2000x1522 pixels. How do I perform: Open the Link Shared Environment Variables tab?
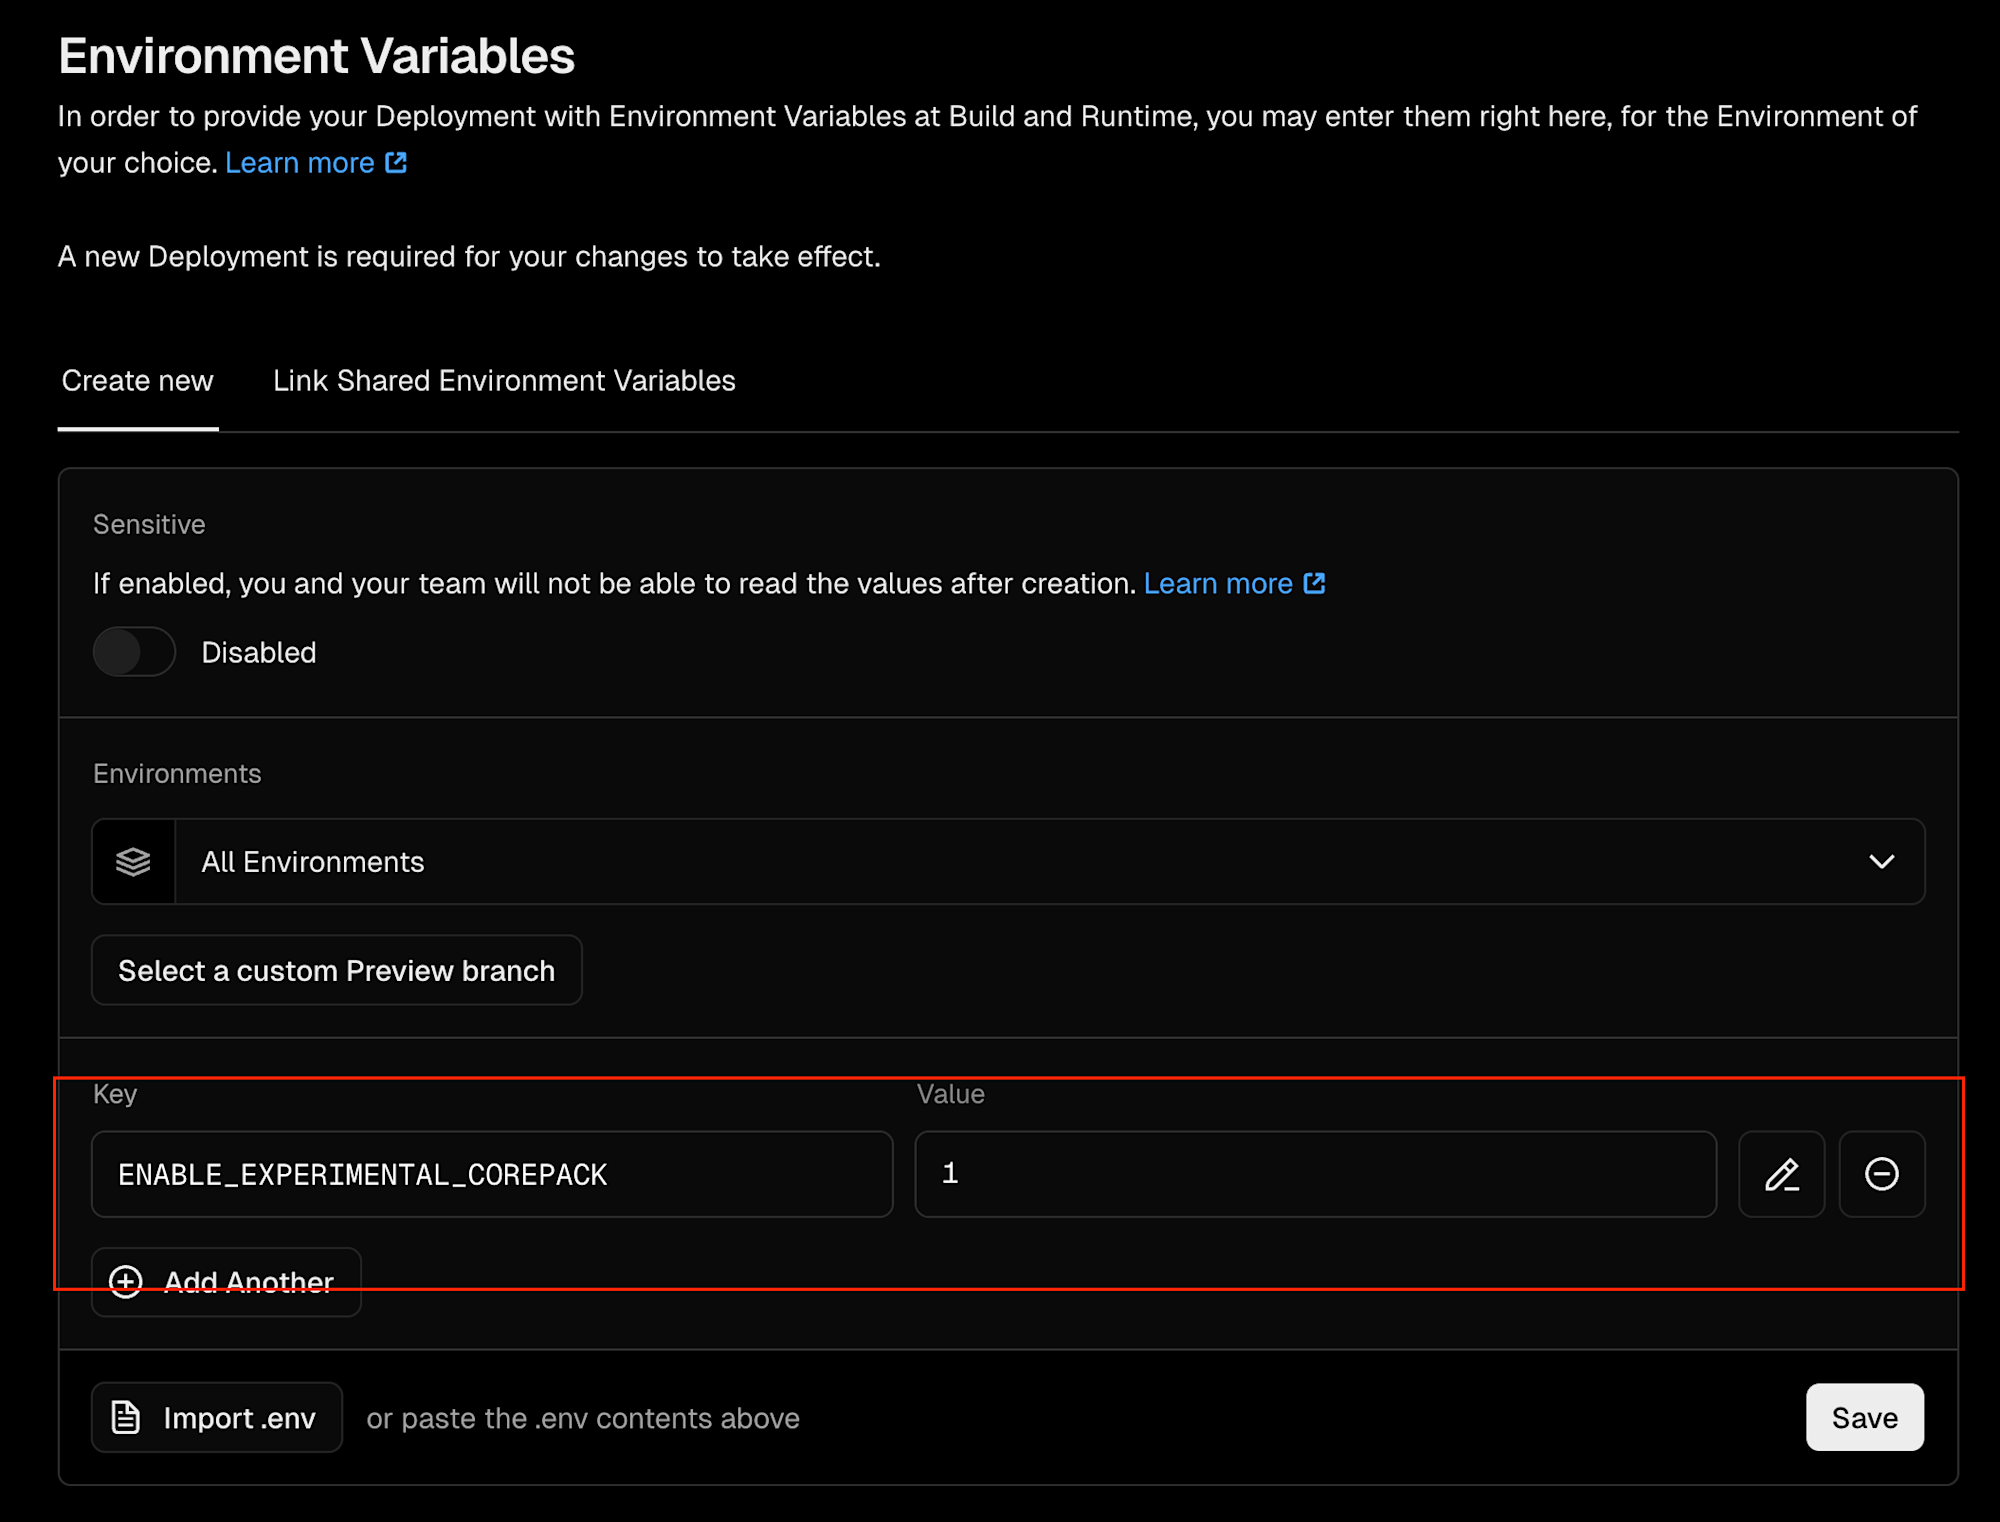(x=504, y=381)
